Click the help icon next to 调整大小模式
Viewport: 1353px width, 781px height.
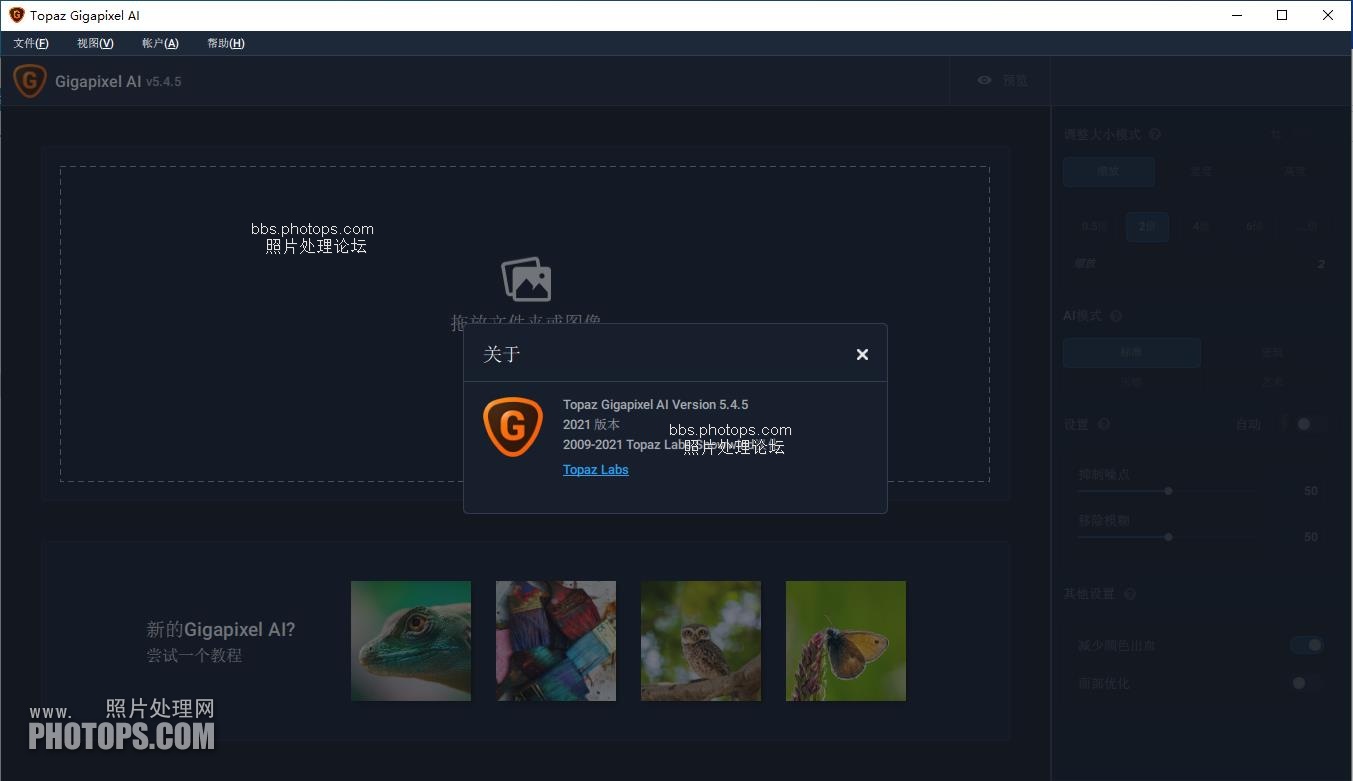pyautogui.click(x=1155, y=135)
